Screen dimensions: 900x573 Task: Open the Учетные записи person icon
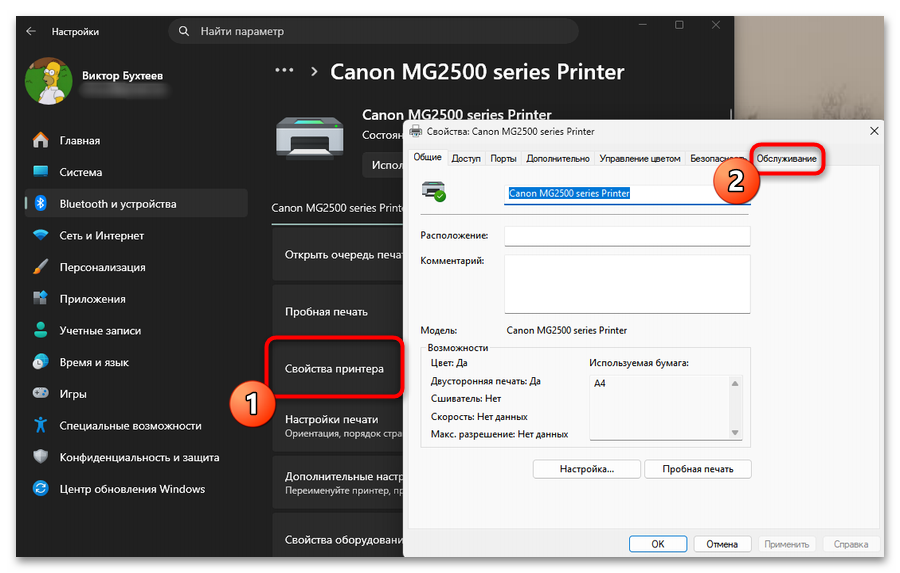point(41,330)
